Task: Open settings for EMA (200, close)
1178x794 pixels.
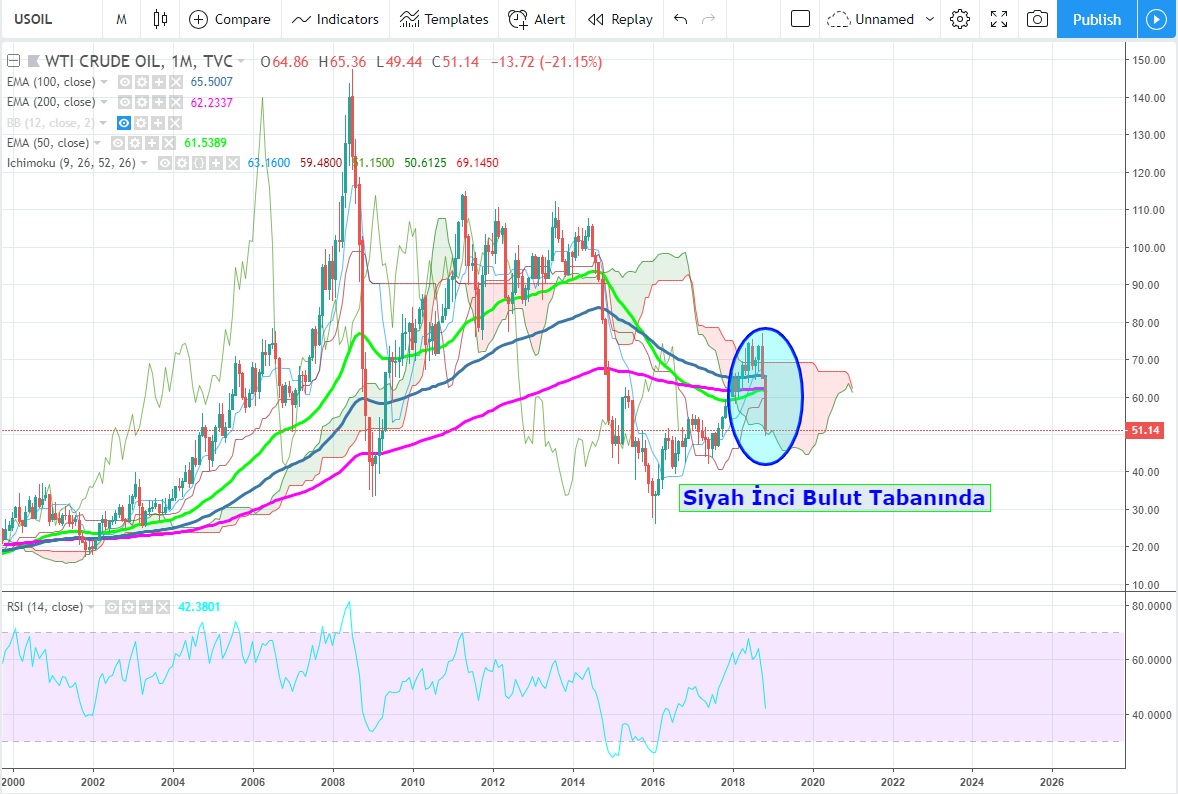Action: tap(140, 102)
